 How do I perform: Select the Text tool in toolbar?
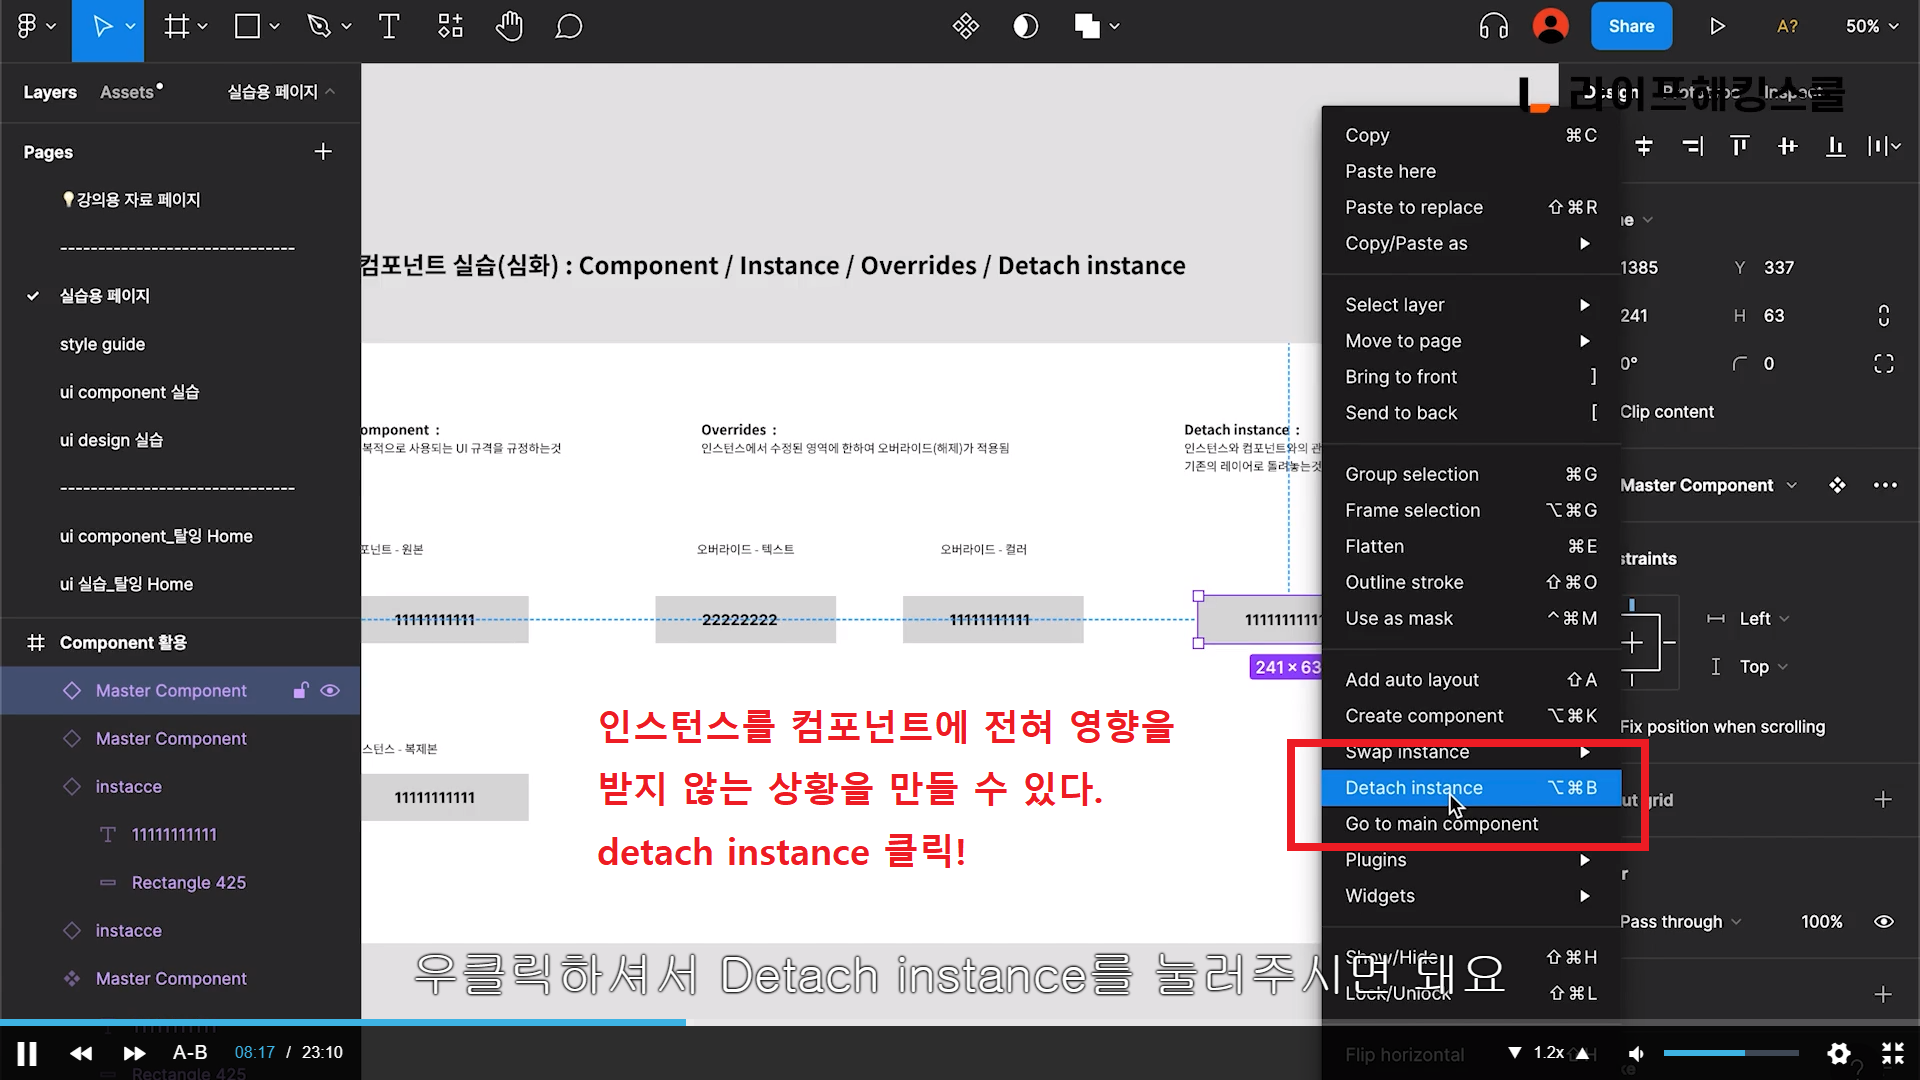389,27
